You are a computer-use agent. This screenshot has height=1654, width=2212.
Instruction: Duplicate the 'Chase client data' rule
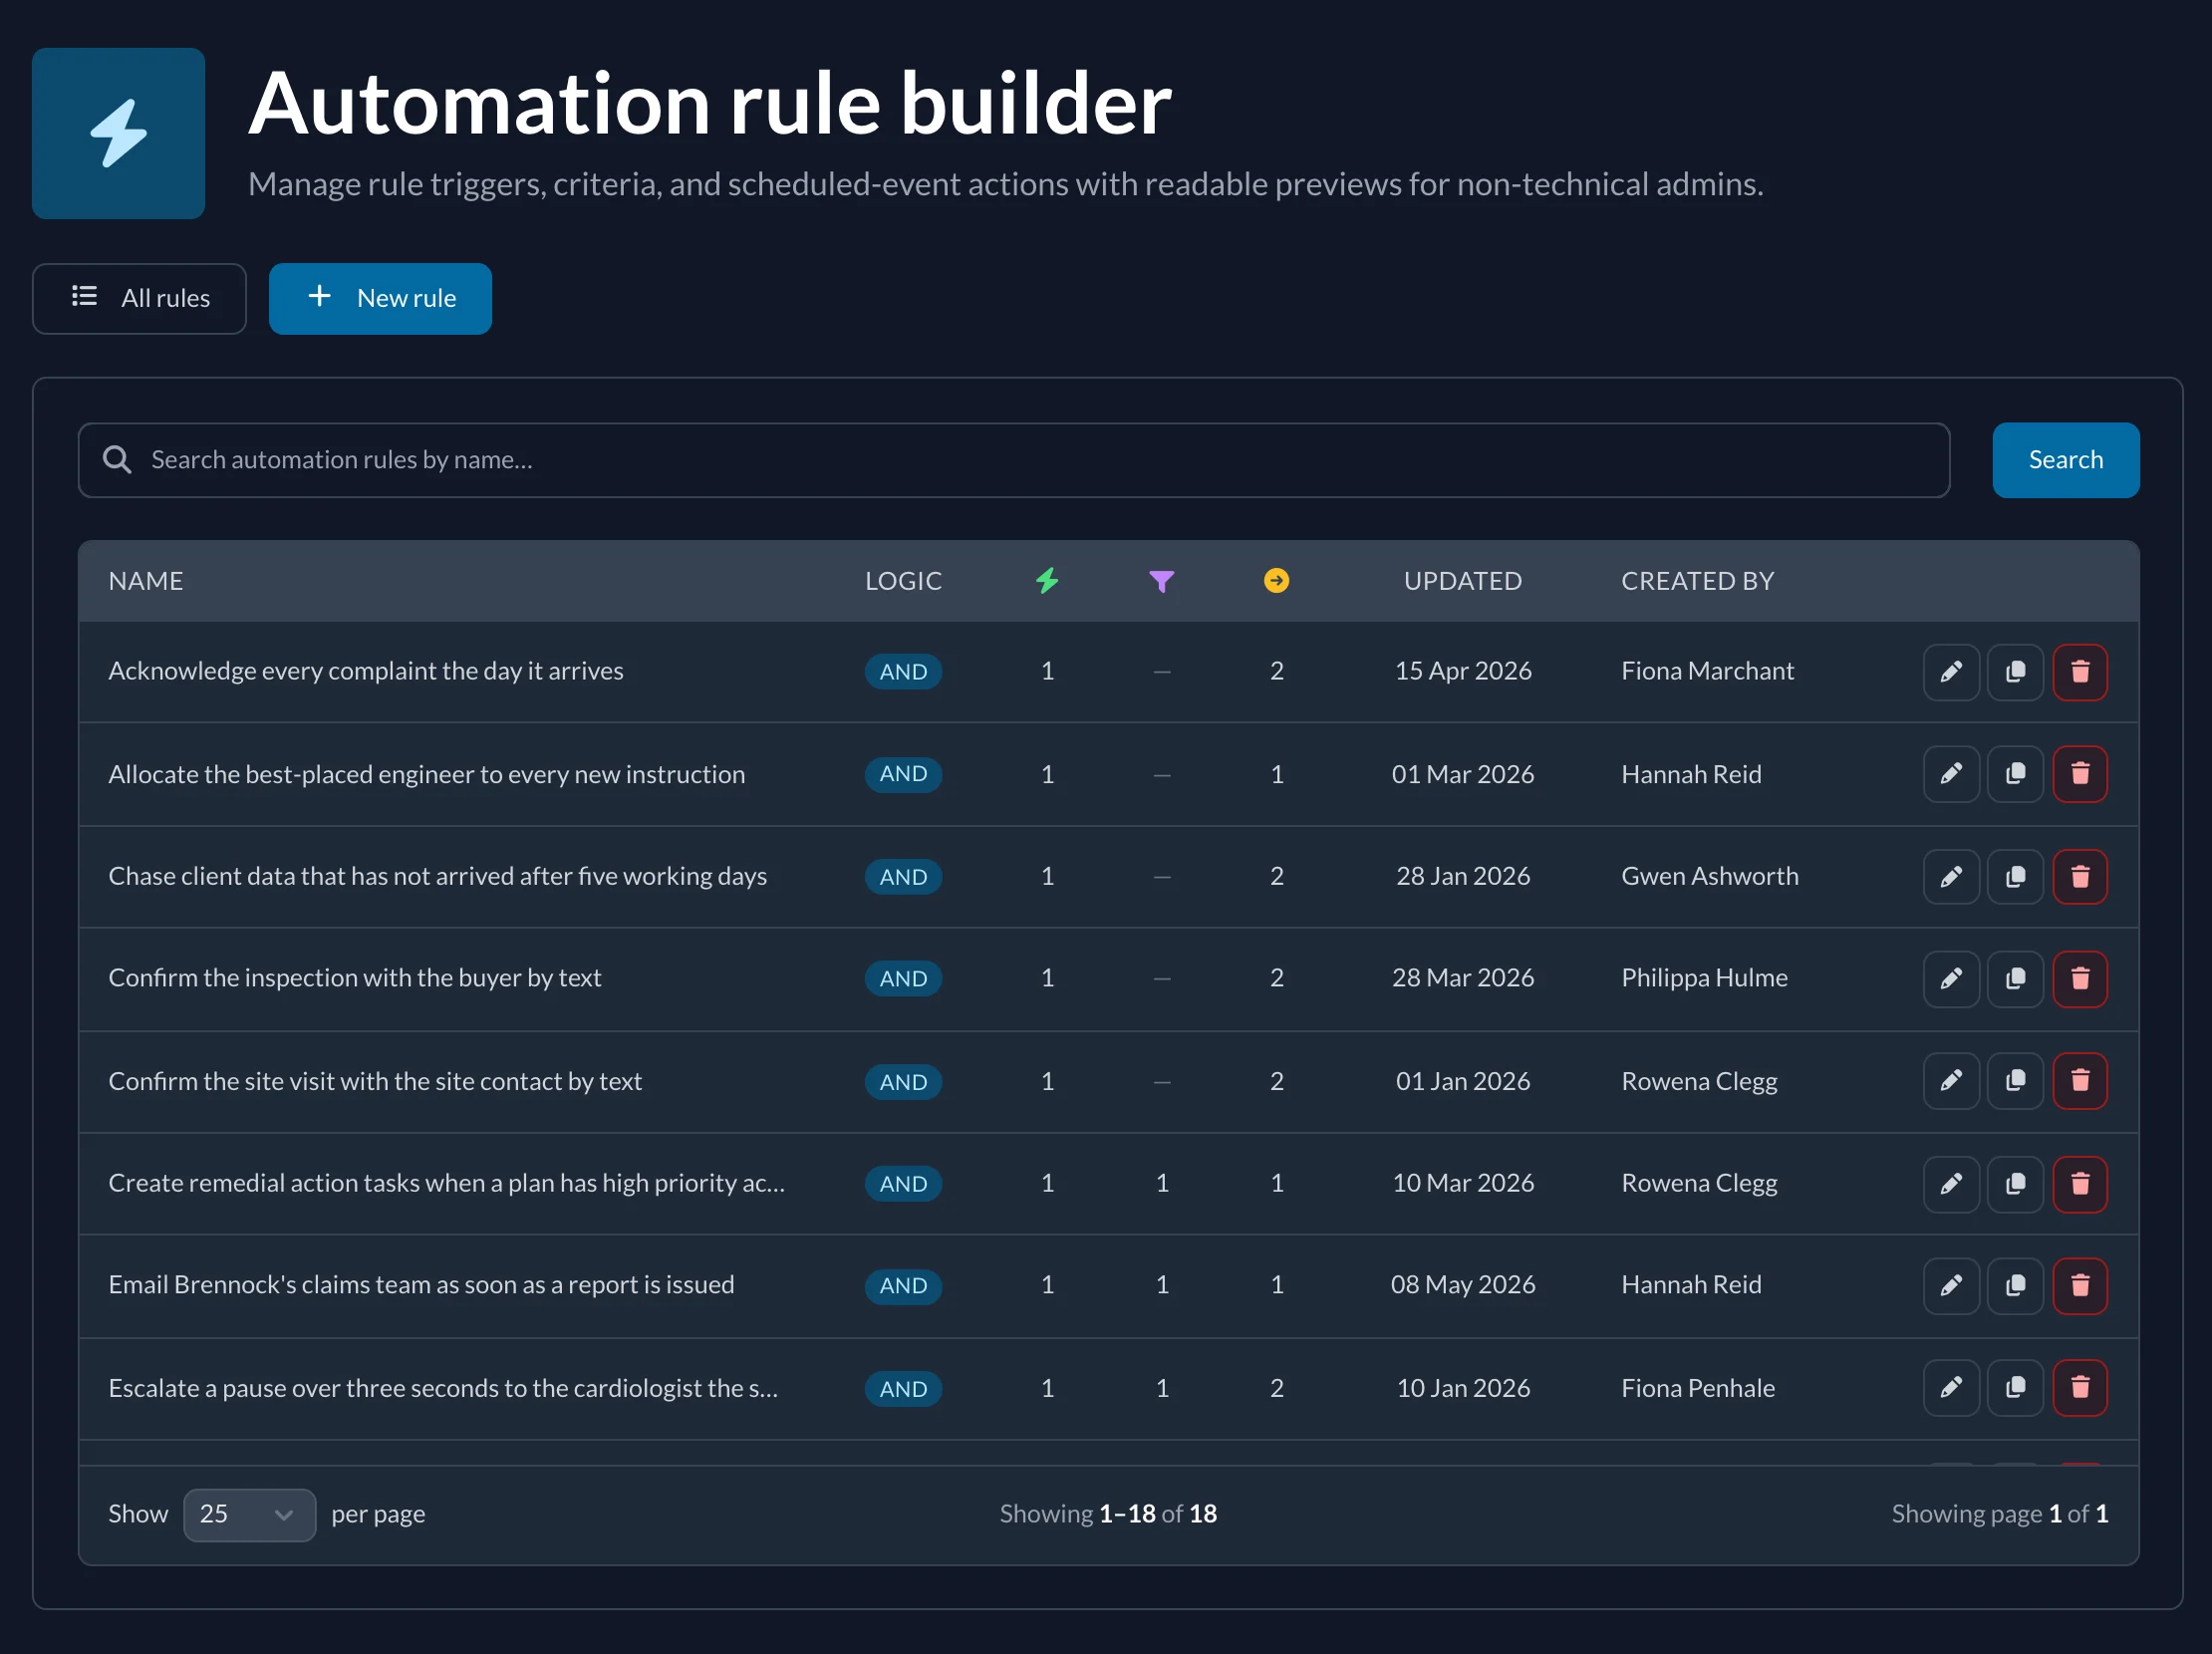pos(2015,877)
